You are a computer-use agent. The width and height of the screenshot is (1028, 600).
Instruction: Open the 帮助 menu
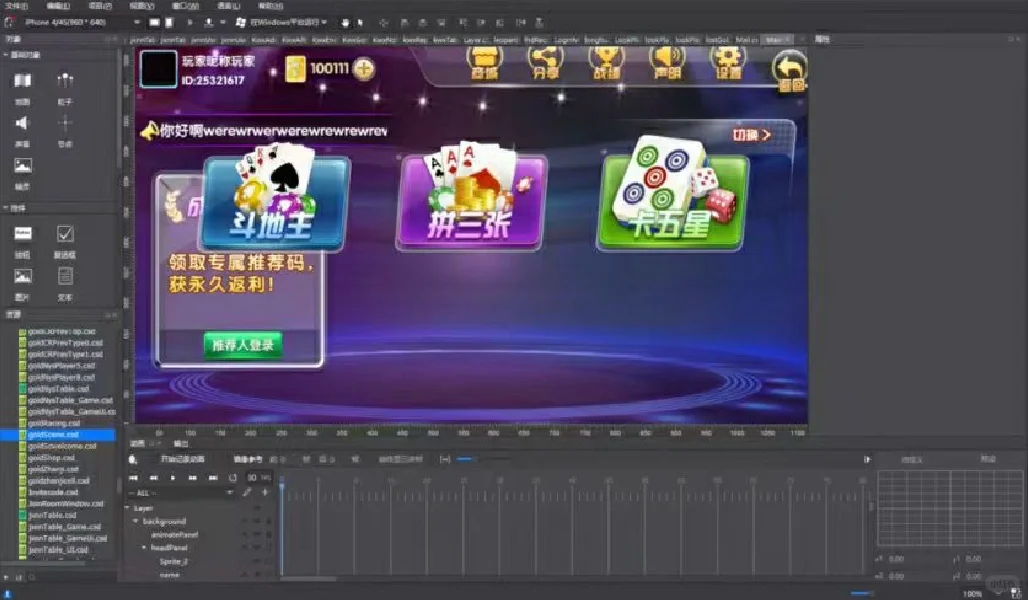coord(270,6)
